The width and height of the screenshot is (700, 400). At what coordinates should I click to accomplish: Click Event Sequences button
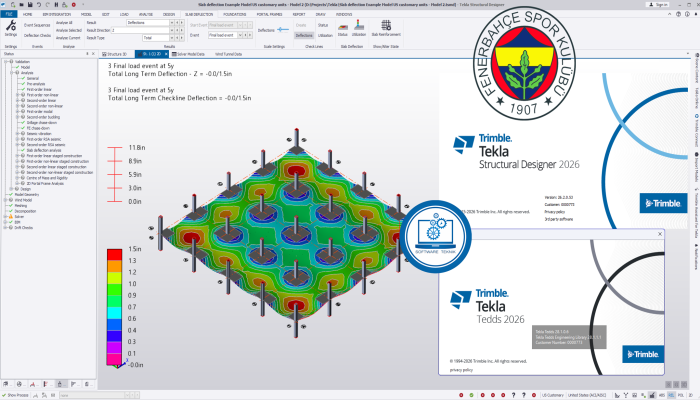coord(37,25)
